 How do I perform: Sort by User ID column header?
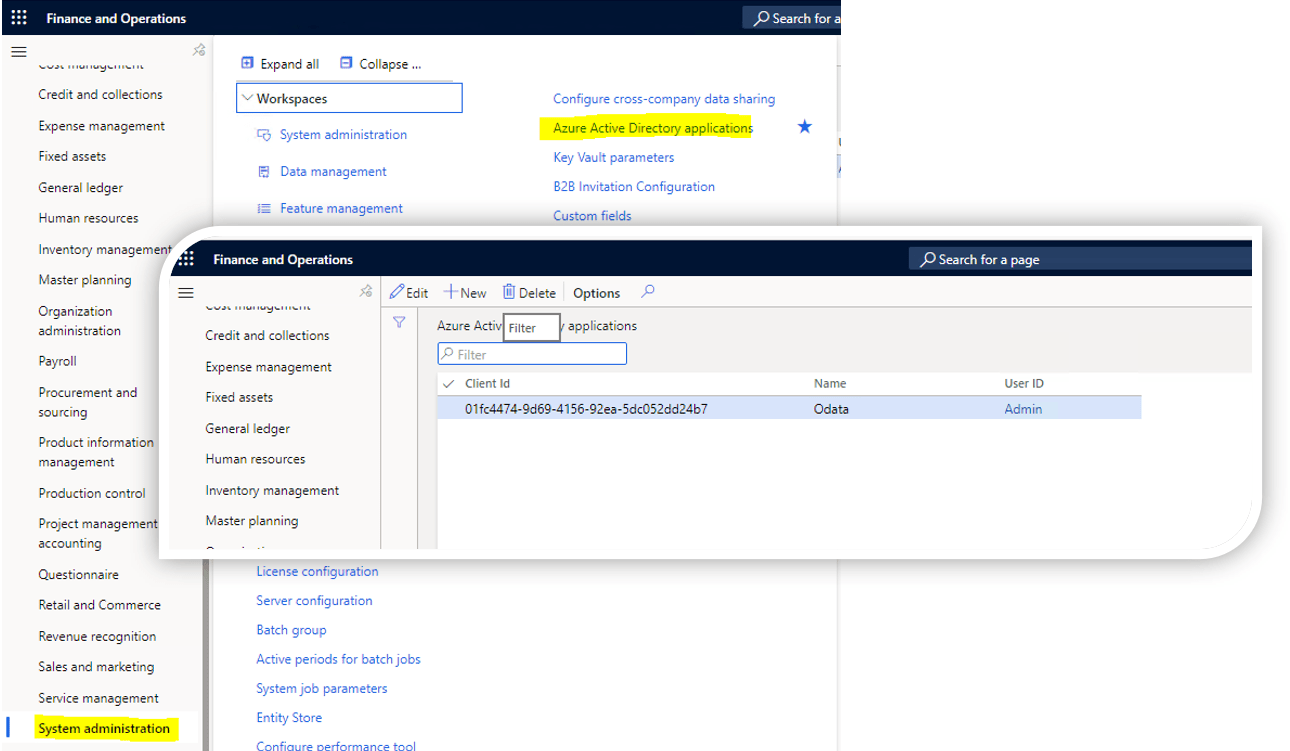[1024, 383]
